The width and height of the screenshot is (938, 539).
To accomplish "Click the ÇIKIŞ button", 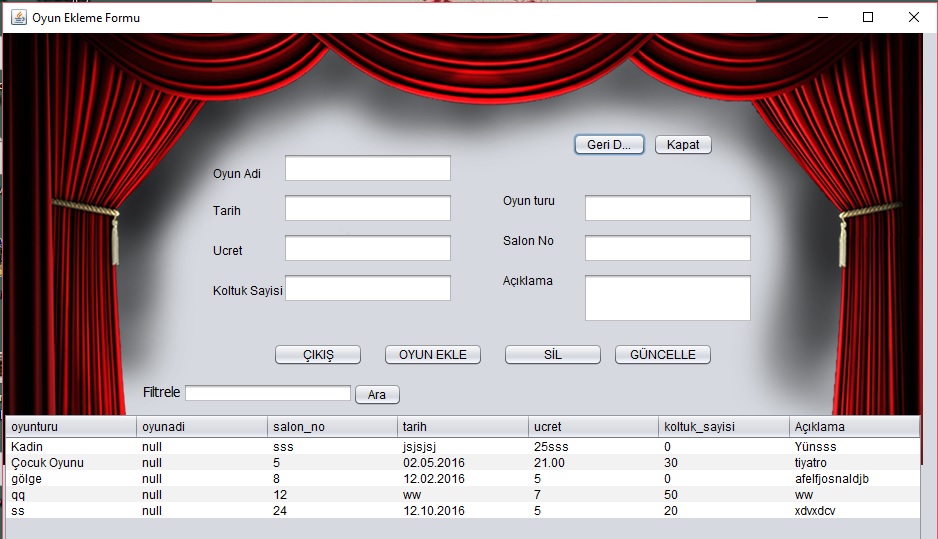I will (318, 355).
